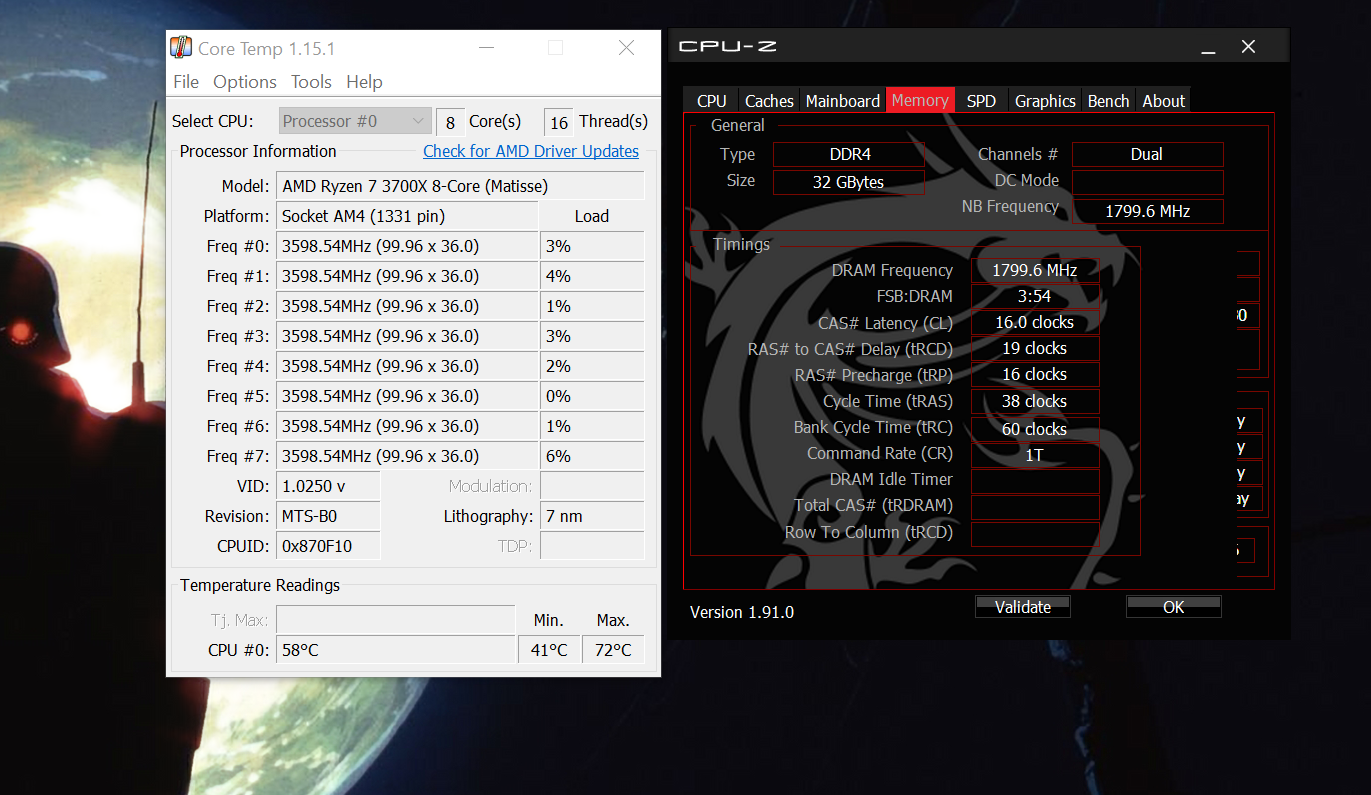Click the OK button in CPU-Z

pos(1174,607)
